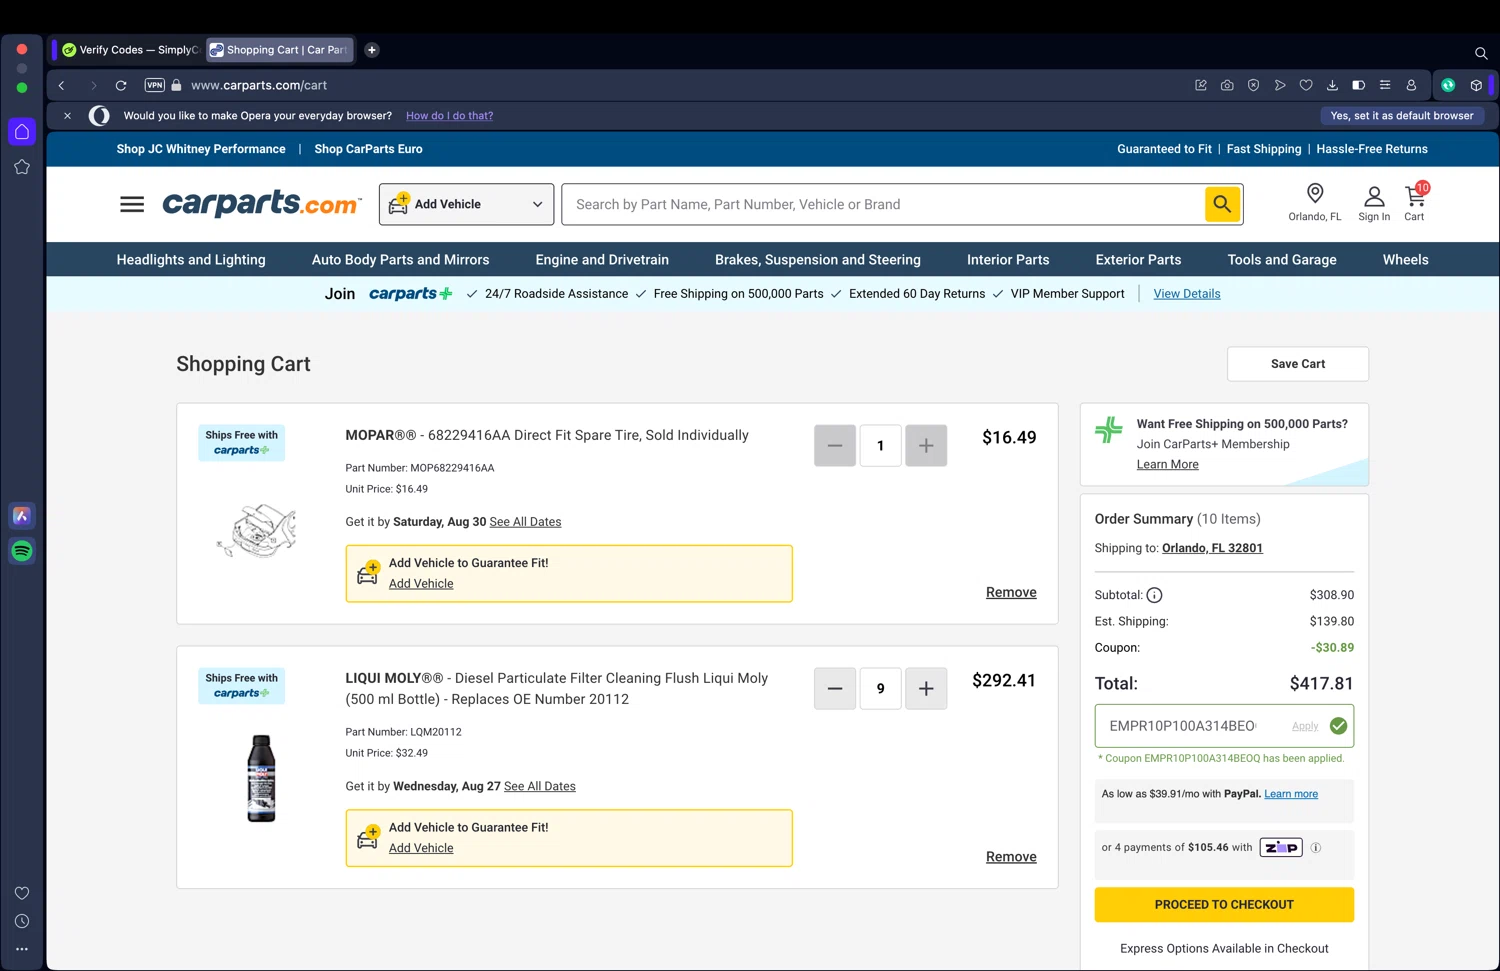Go back with browser back arrow
1500x971 pixels.
pos(62,85)
